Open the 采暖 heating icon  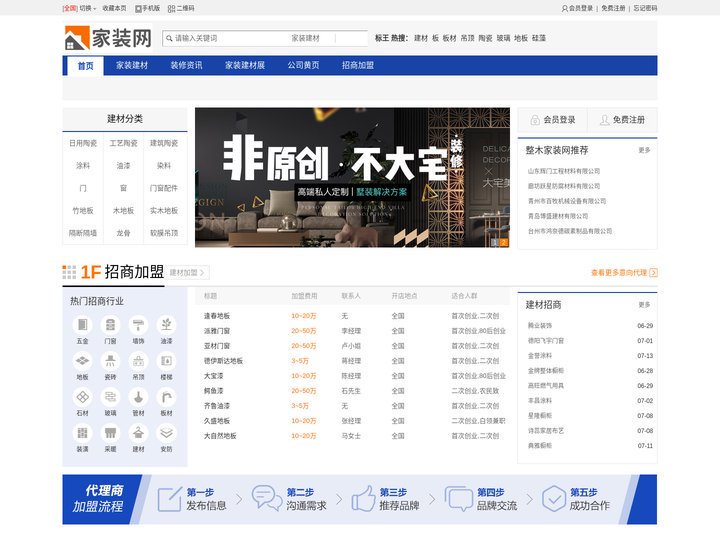(x=110, y=433)
